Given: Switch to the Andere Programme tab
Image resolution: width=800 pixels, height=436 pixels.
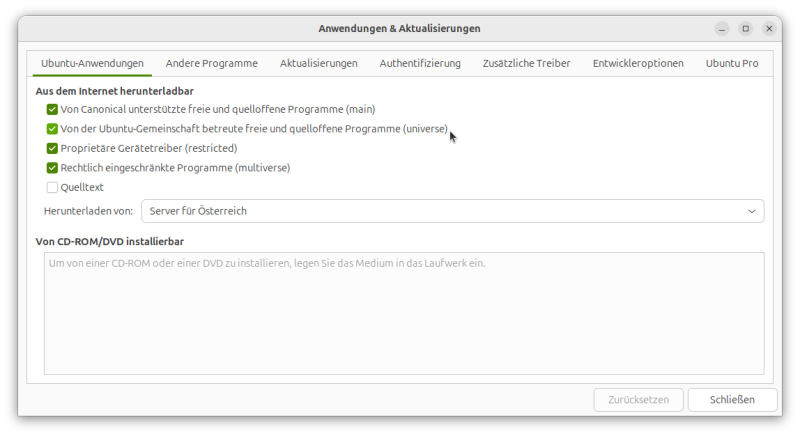Looking at the screenshot, I should coord(211,63).
